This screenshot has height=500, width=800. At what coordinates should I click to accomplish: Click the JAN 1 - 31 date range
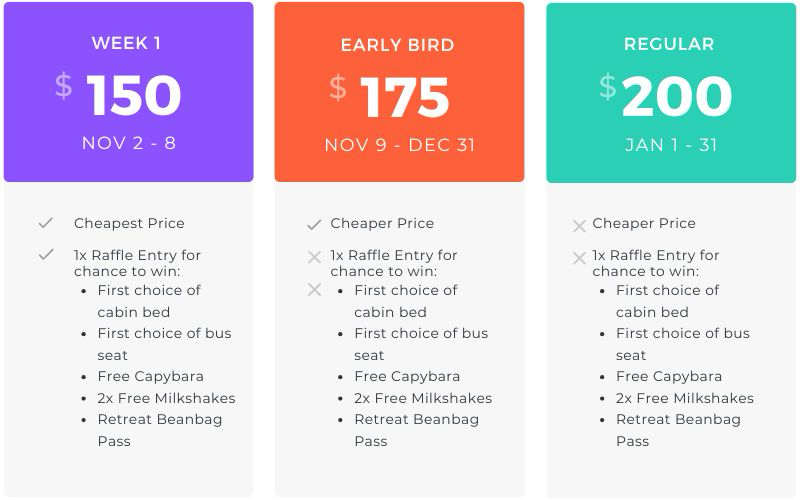(x=671, y=145)
